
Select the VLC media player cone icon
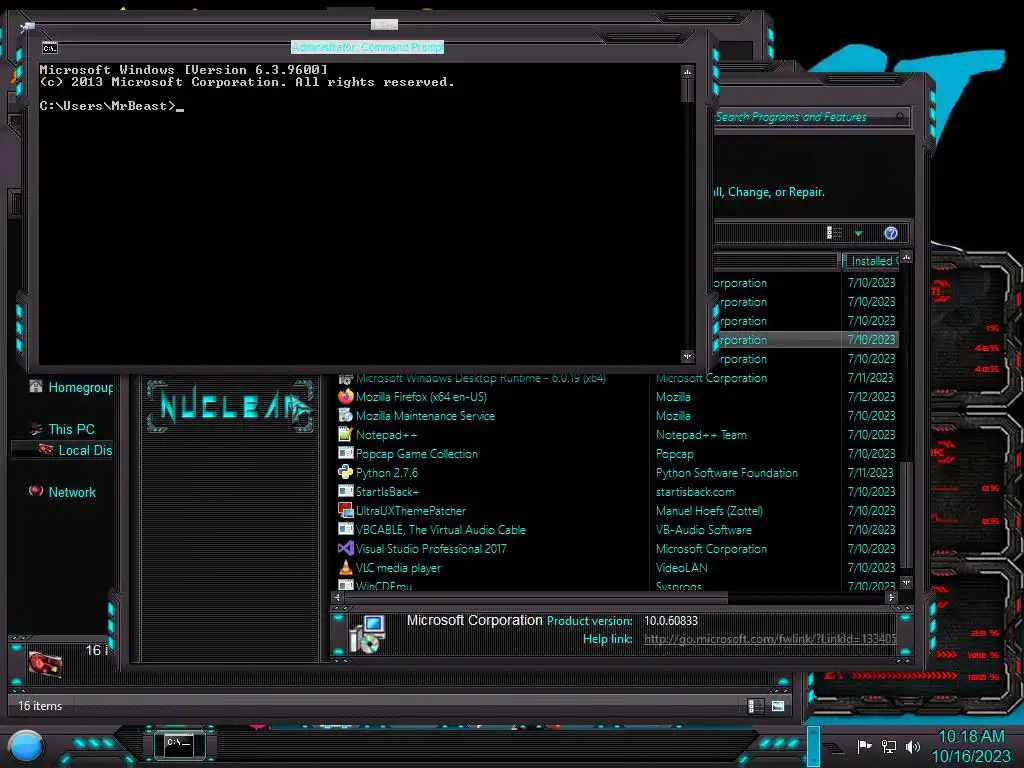click(345, 567)
